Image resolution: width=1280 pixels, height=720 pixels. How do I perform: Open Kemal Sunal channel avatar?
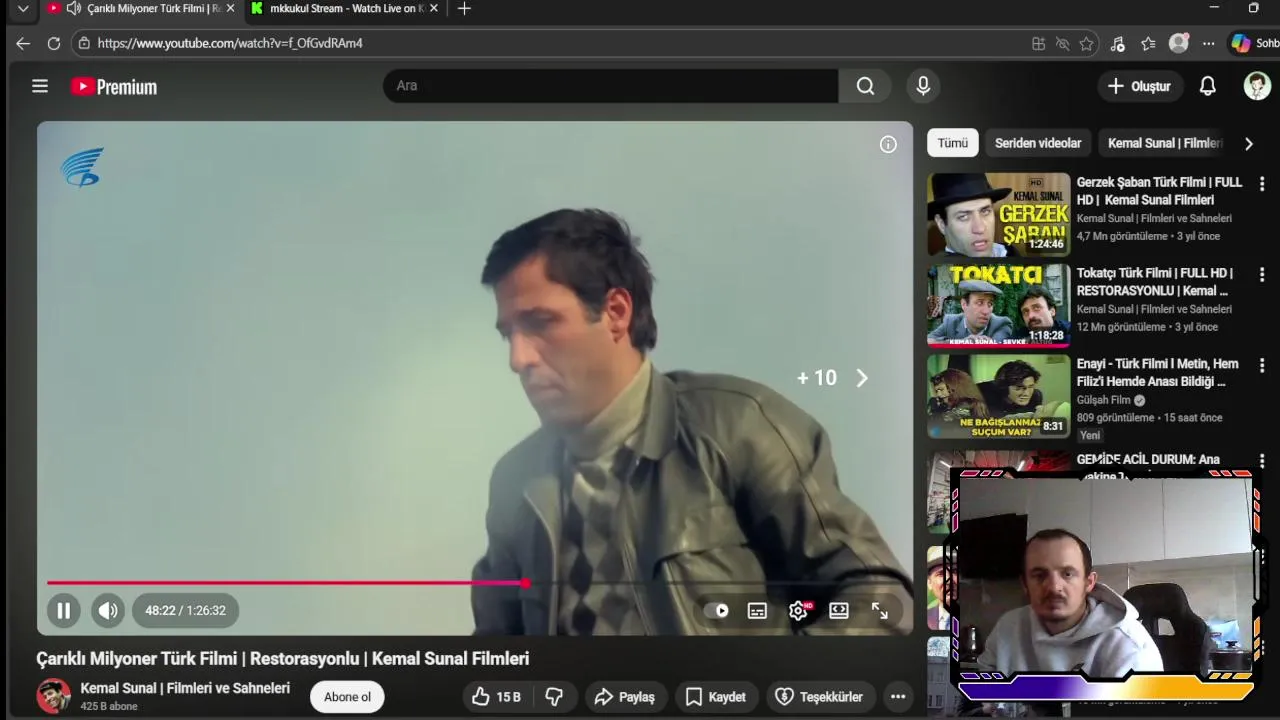coord(54,696)
